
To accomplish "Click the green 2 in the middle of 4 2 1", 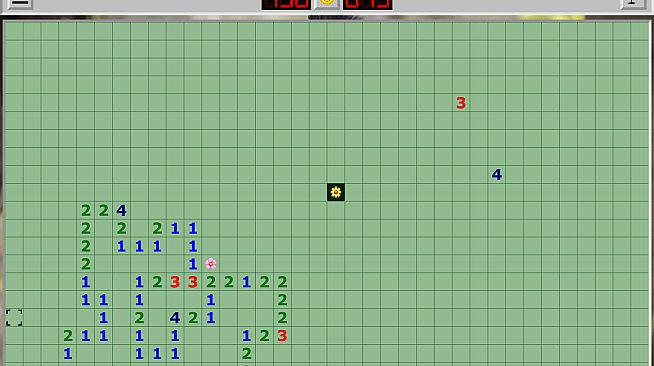I will point(193,318).
